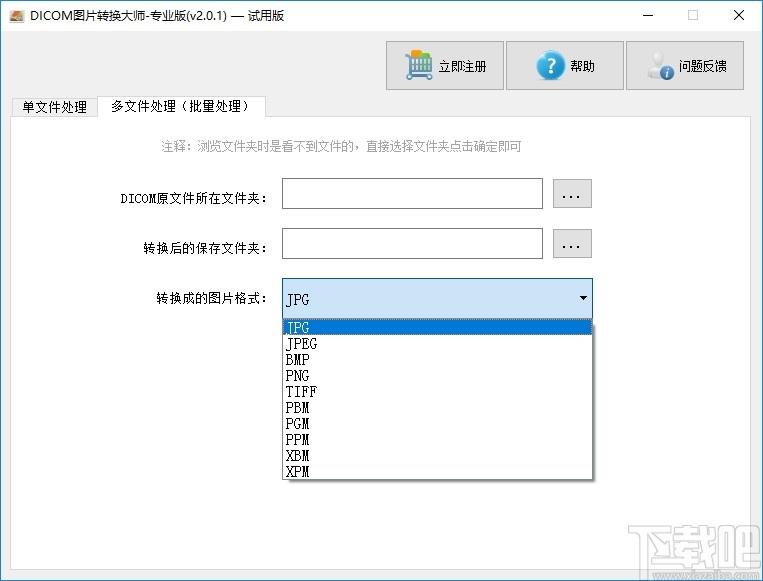Select XPM output format
Screen dimensions: 763x581
[x=437, y=472]
